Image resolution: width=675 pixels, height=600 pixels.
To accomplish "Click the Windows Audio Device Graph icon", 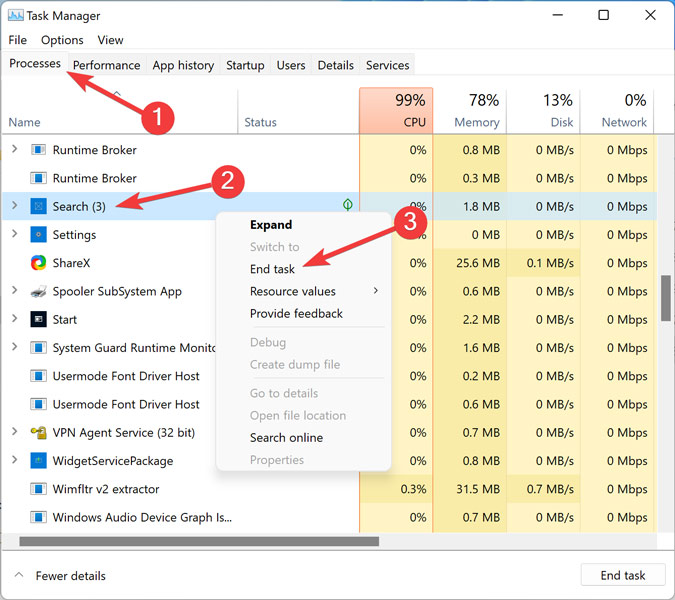I will (38, 517).
